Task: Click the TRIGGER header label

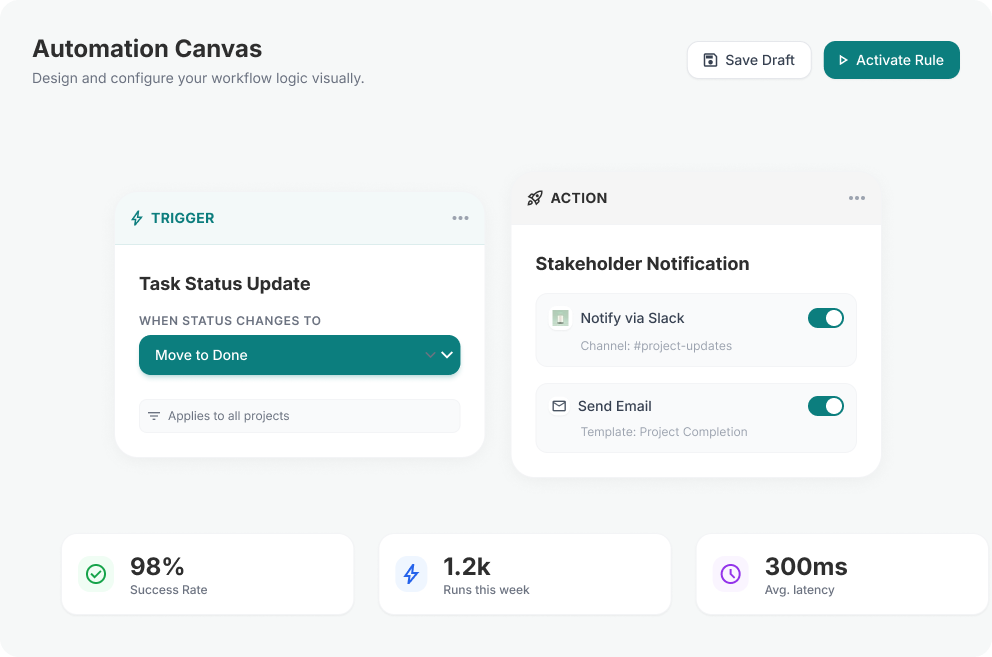Action: click(183, 218)
